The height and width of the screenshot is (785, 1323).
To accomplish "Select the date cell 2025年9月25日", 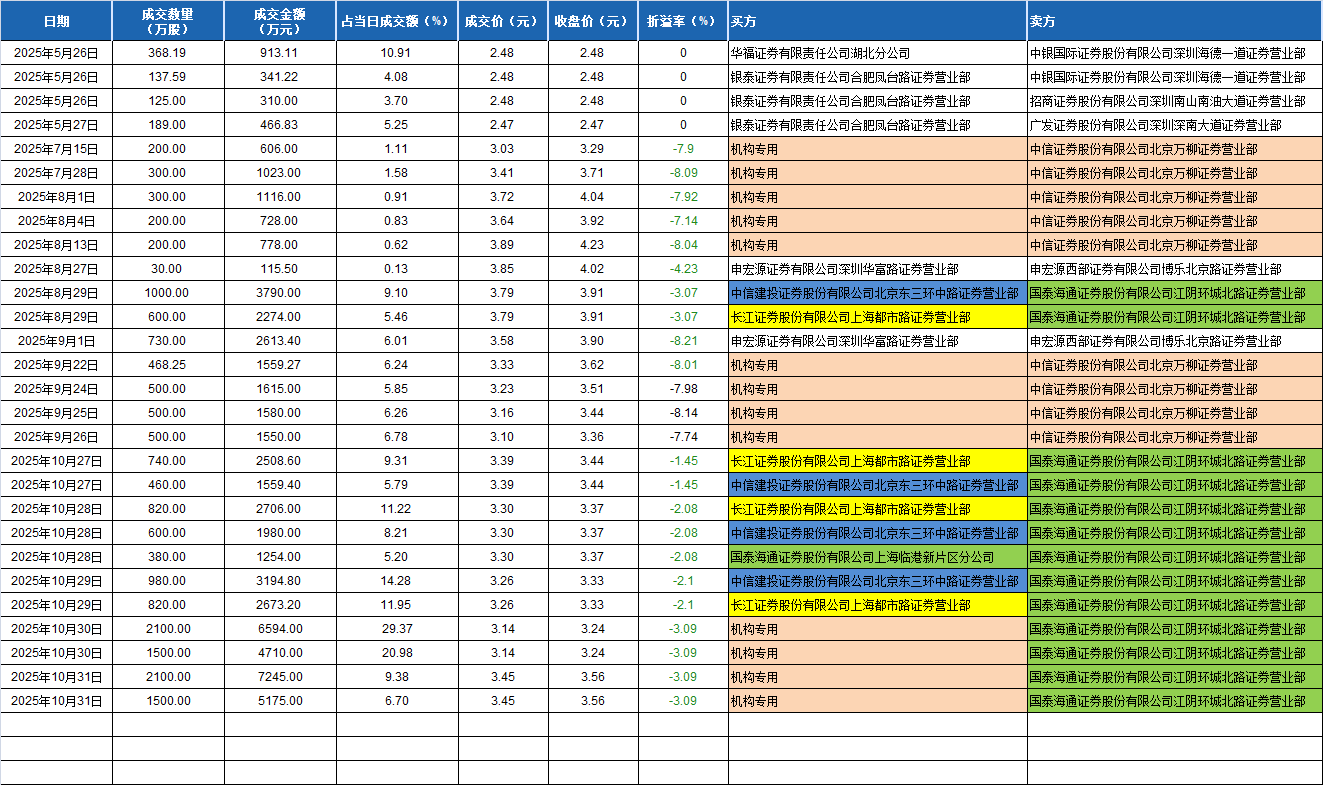I will [56, 413].
